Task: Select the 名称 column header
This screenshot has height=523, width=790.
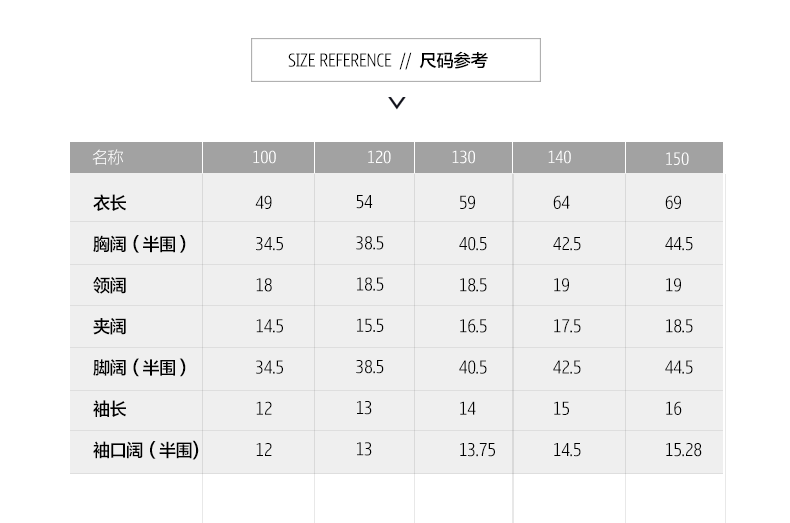Action: (108, 158)
